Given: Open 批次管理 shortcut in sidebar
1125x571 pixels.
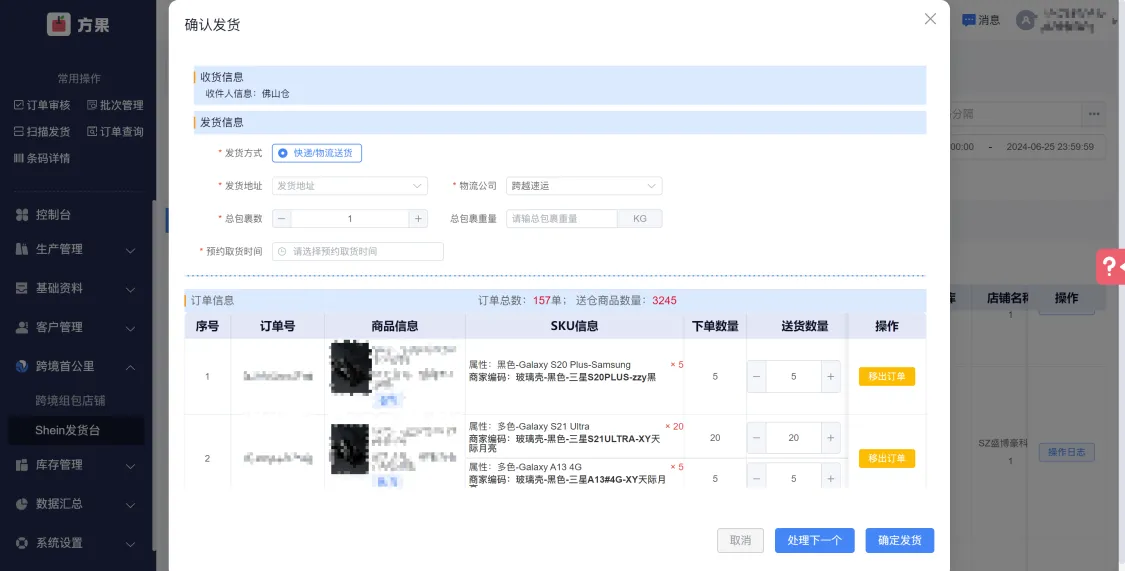Looking at the screenshot, I should pyautogui.click(x=116, y=105).
